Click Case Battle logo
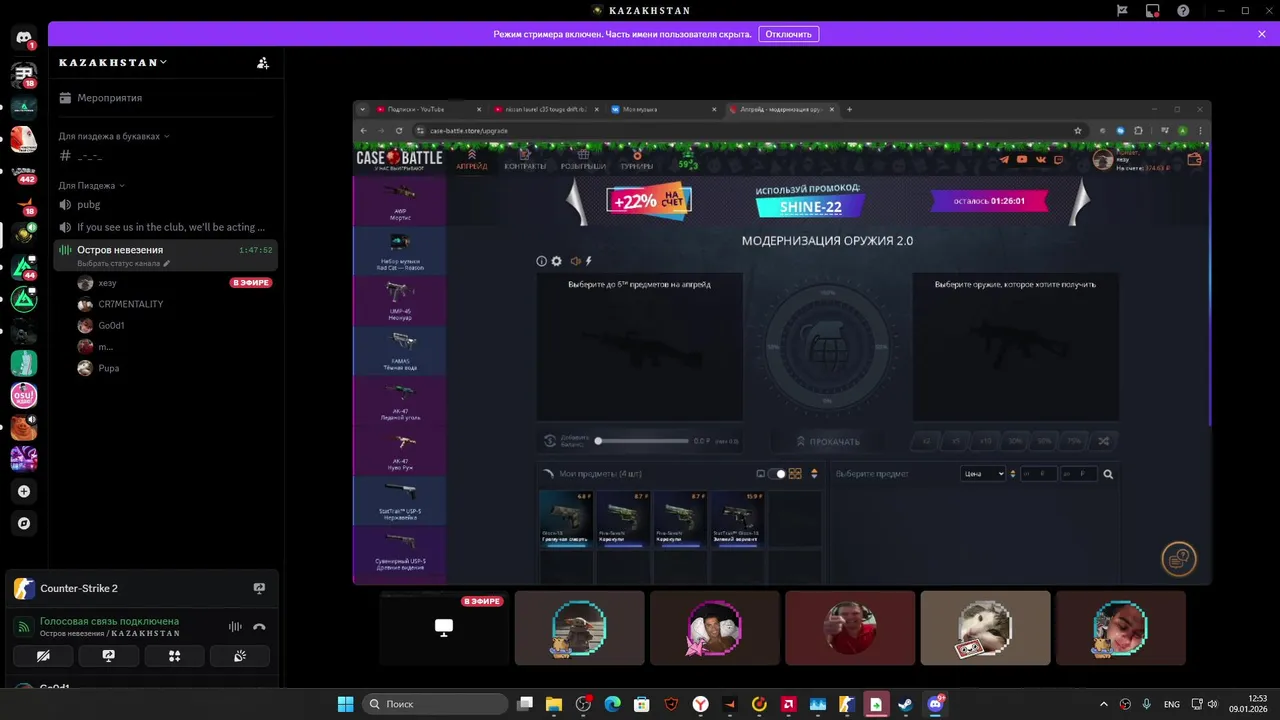Image resolution: width=1280 pixels, height=720 pixels. tap(400, 158)
